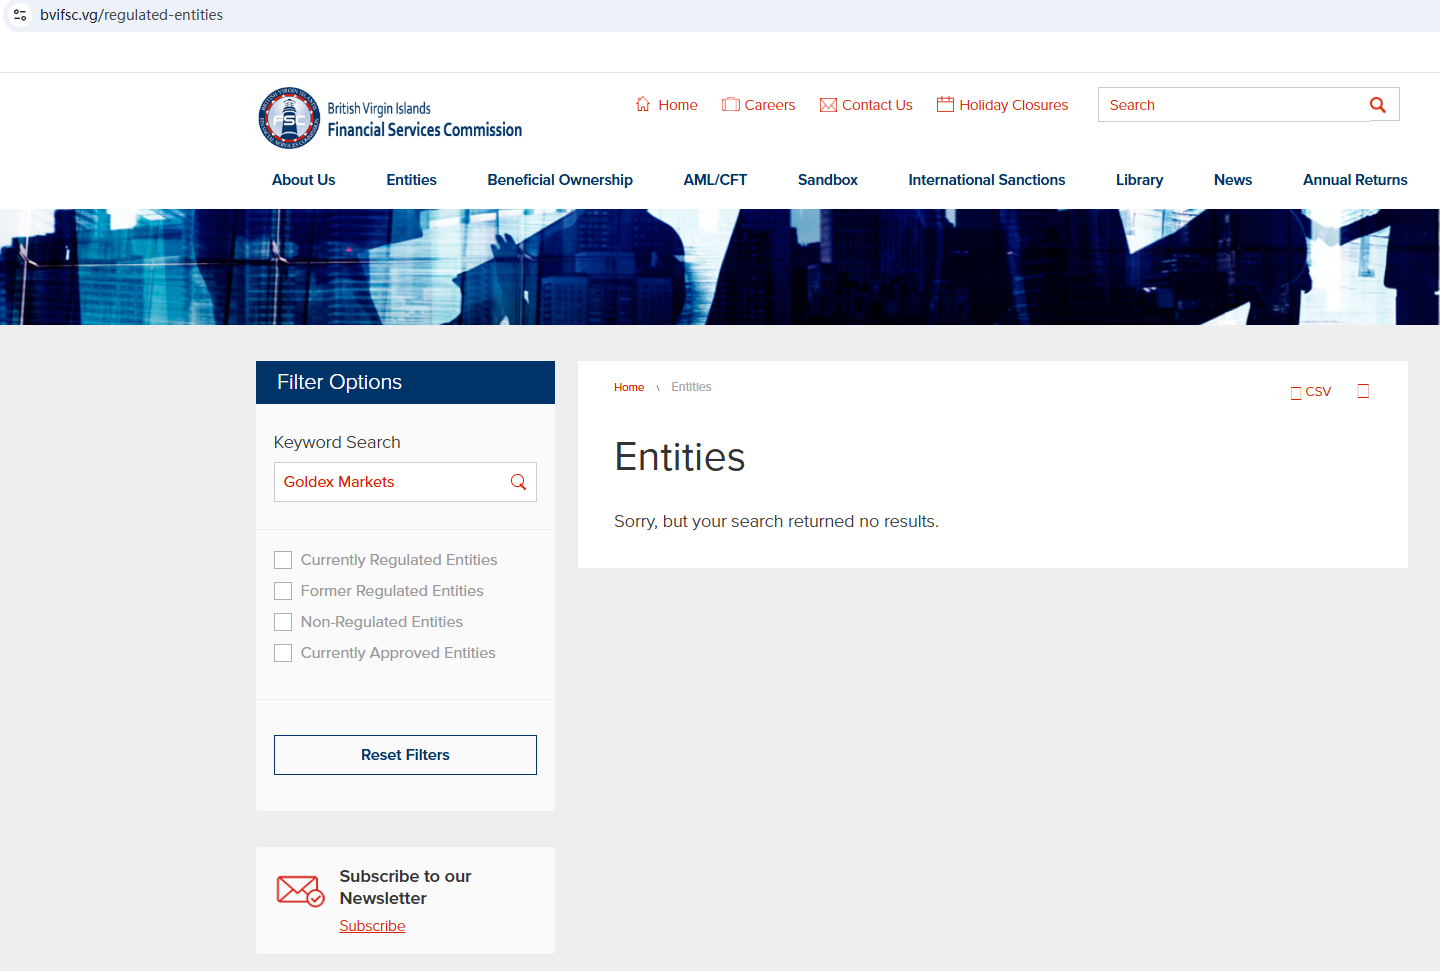This screenshot has width=1440, height=971.
Task: Open the Annual Returns menu
Action: [1355, 180]
